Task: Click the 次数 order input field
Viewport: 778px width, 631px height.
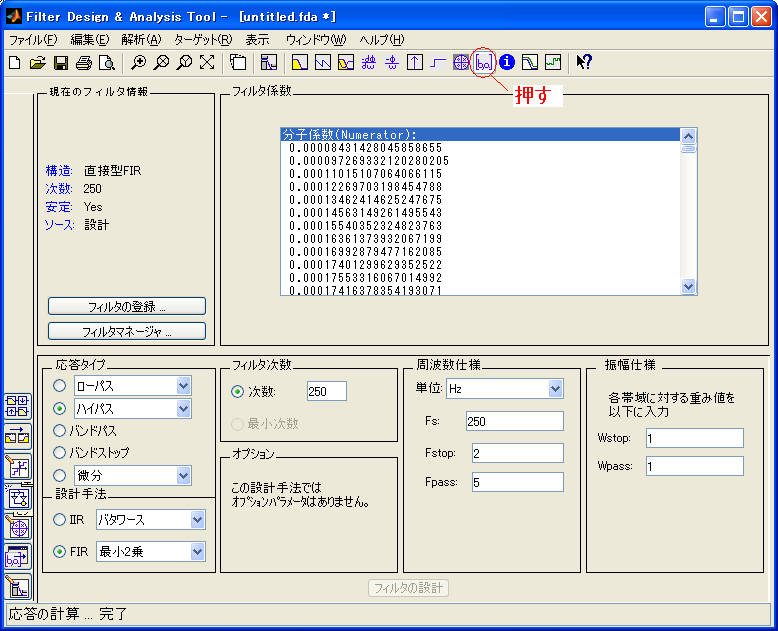Action: click(x=326, y=391)
